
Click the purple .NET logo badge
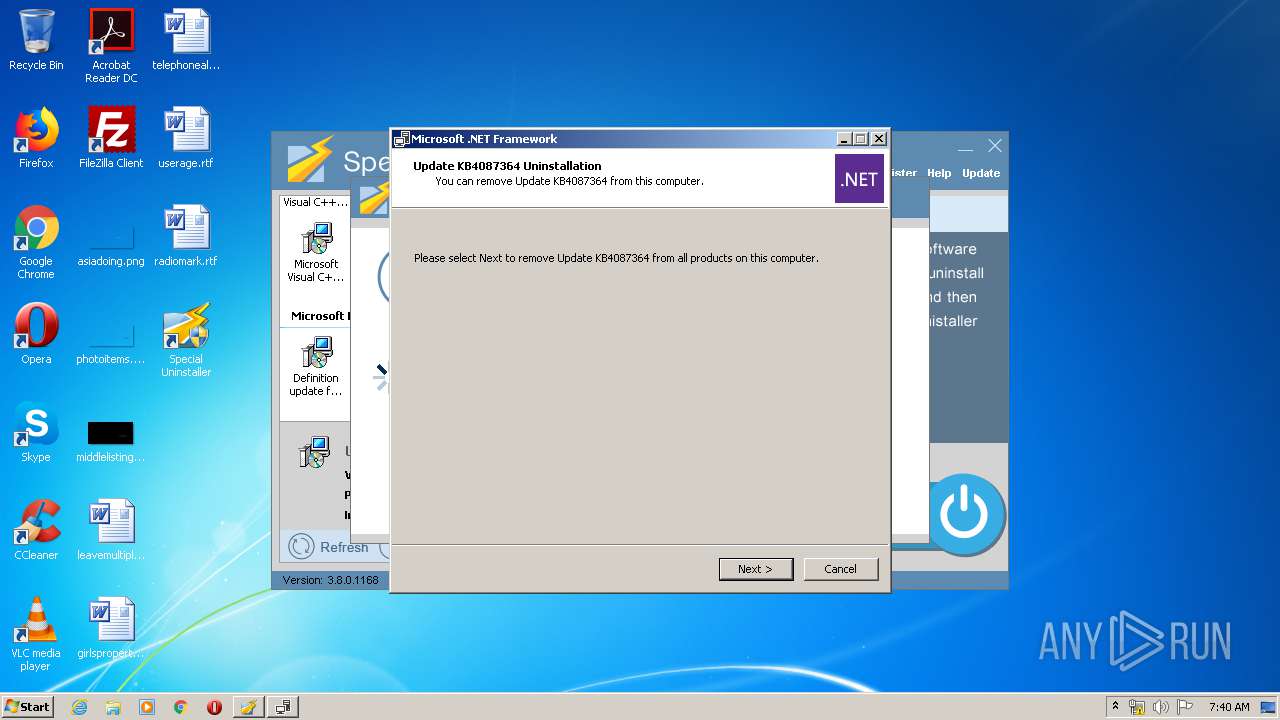point(859,179)
